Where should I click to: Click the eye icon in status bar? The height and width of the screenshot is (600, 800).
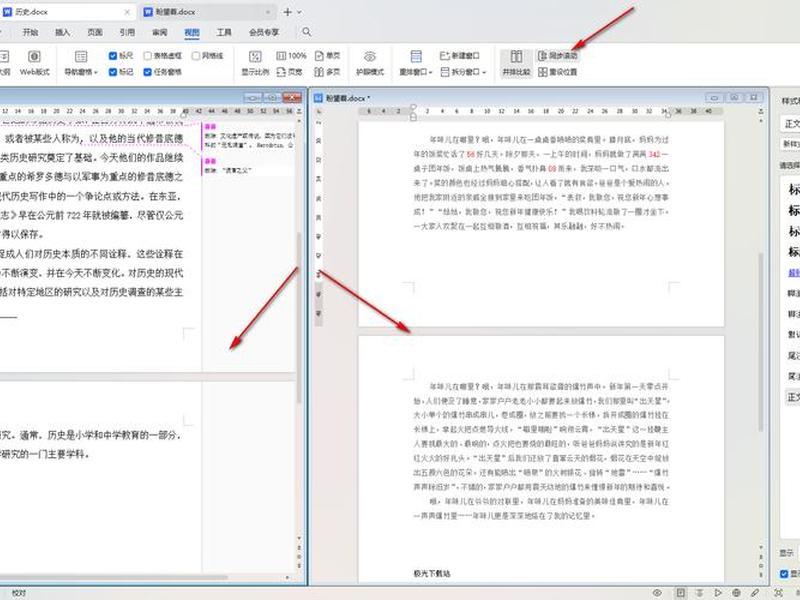coord(657,593)
